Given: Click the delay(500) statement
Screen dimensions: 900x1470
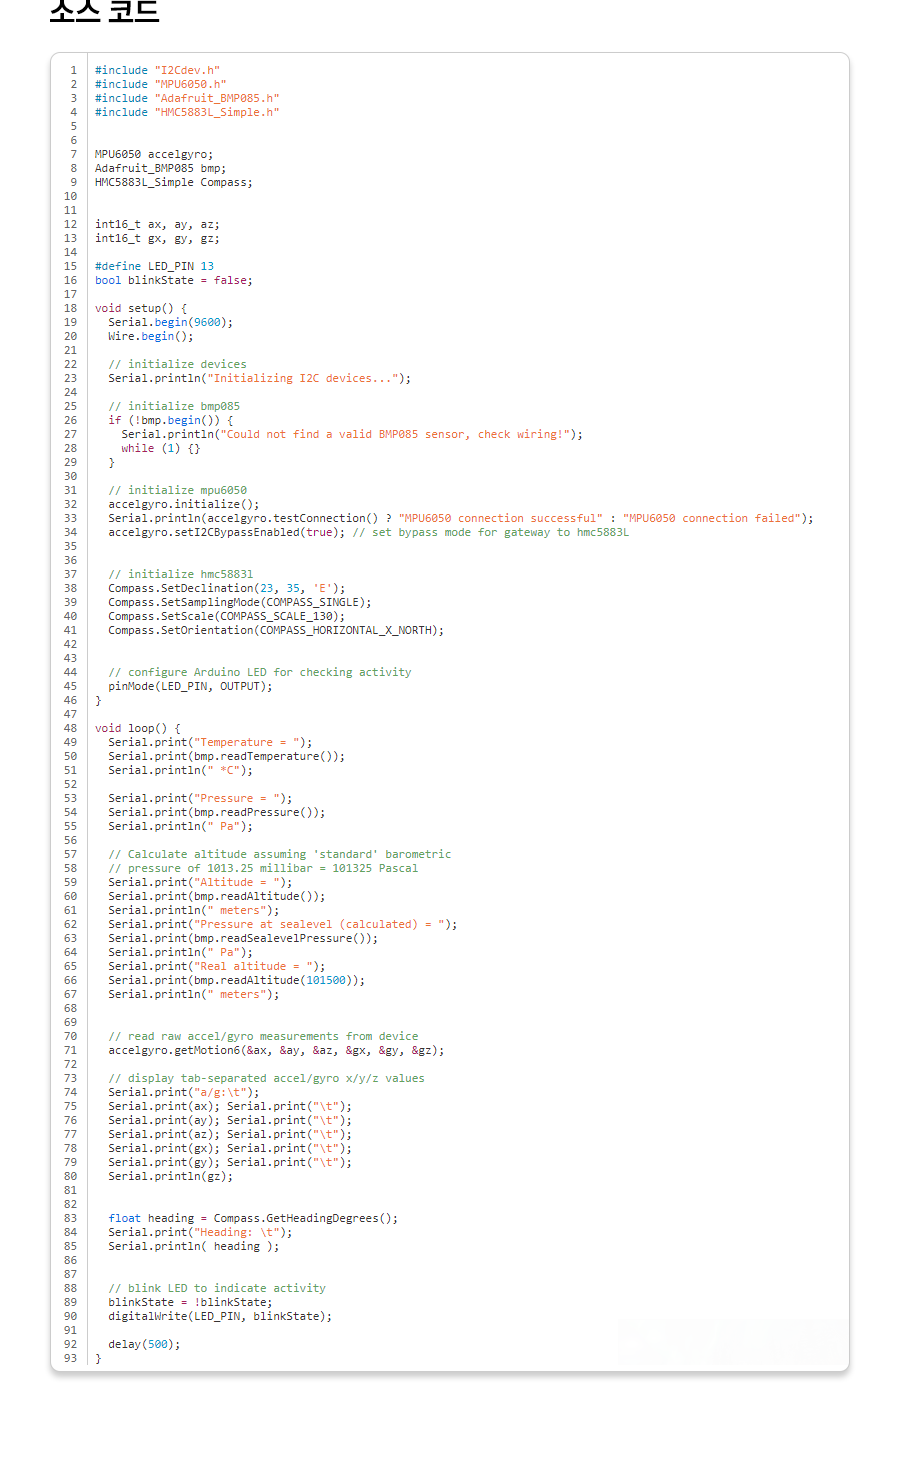Looking at the screenshot, I should click(x=144, y=1344).
